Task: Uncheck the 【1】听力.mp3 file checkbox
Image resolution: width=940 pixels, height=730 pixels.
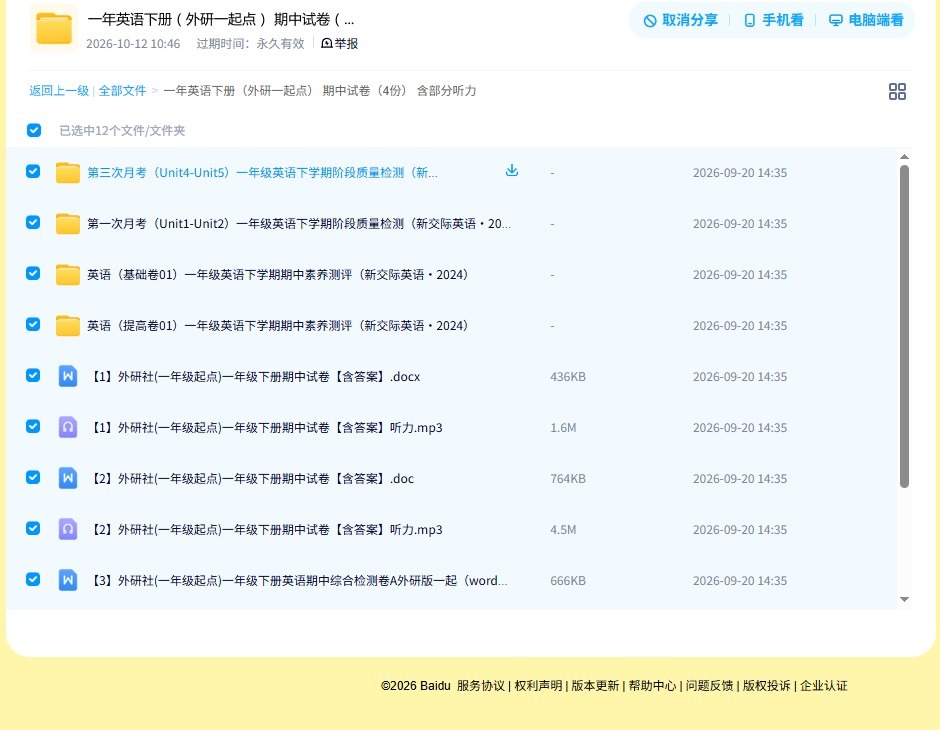Action: (x=33, y=426)
